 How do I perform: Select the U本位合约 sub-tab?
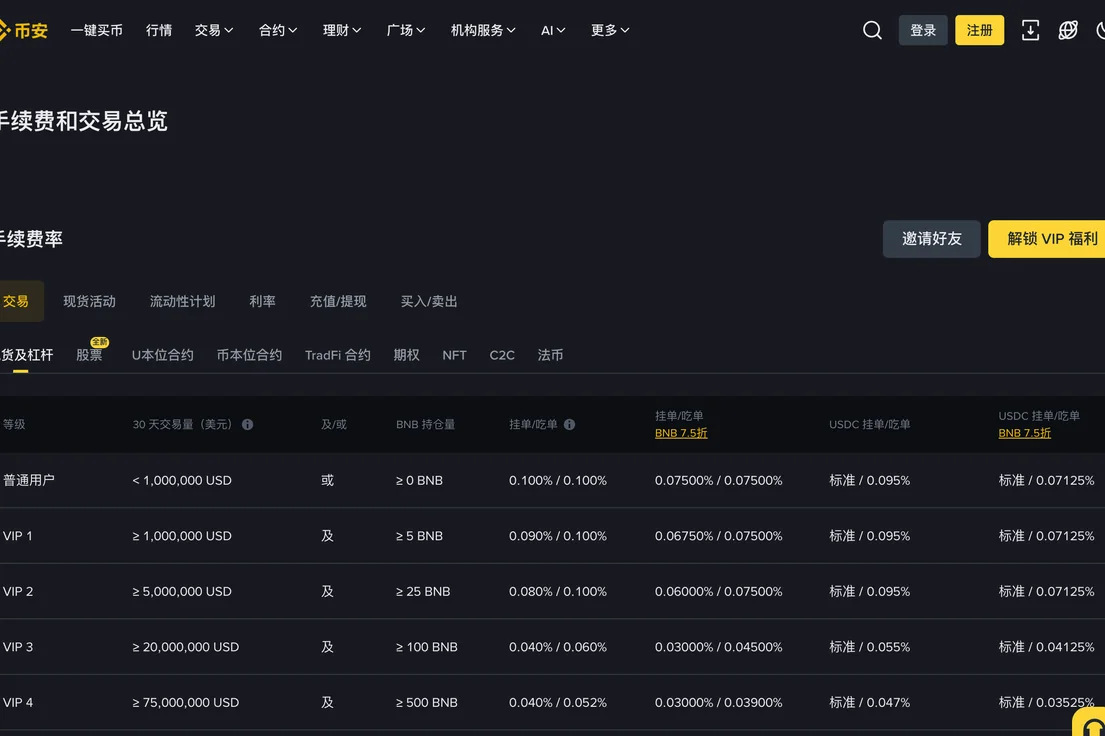[x=163, y=355]
